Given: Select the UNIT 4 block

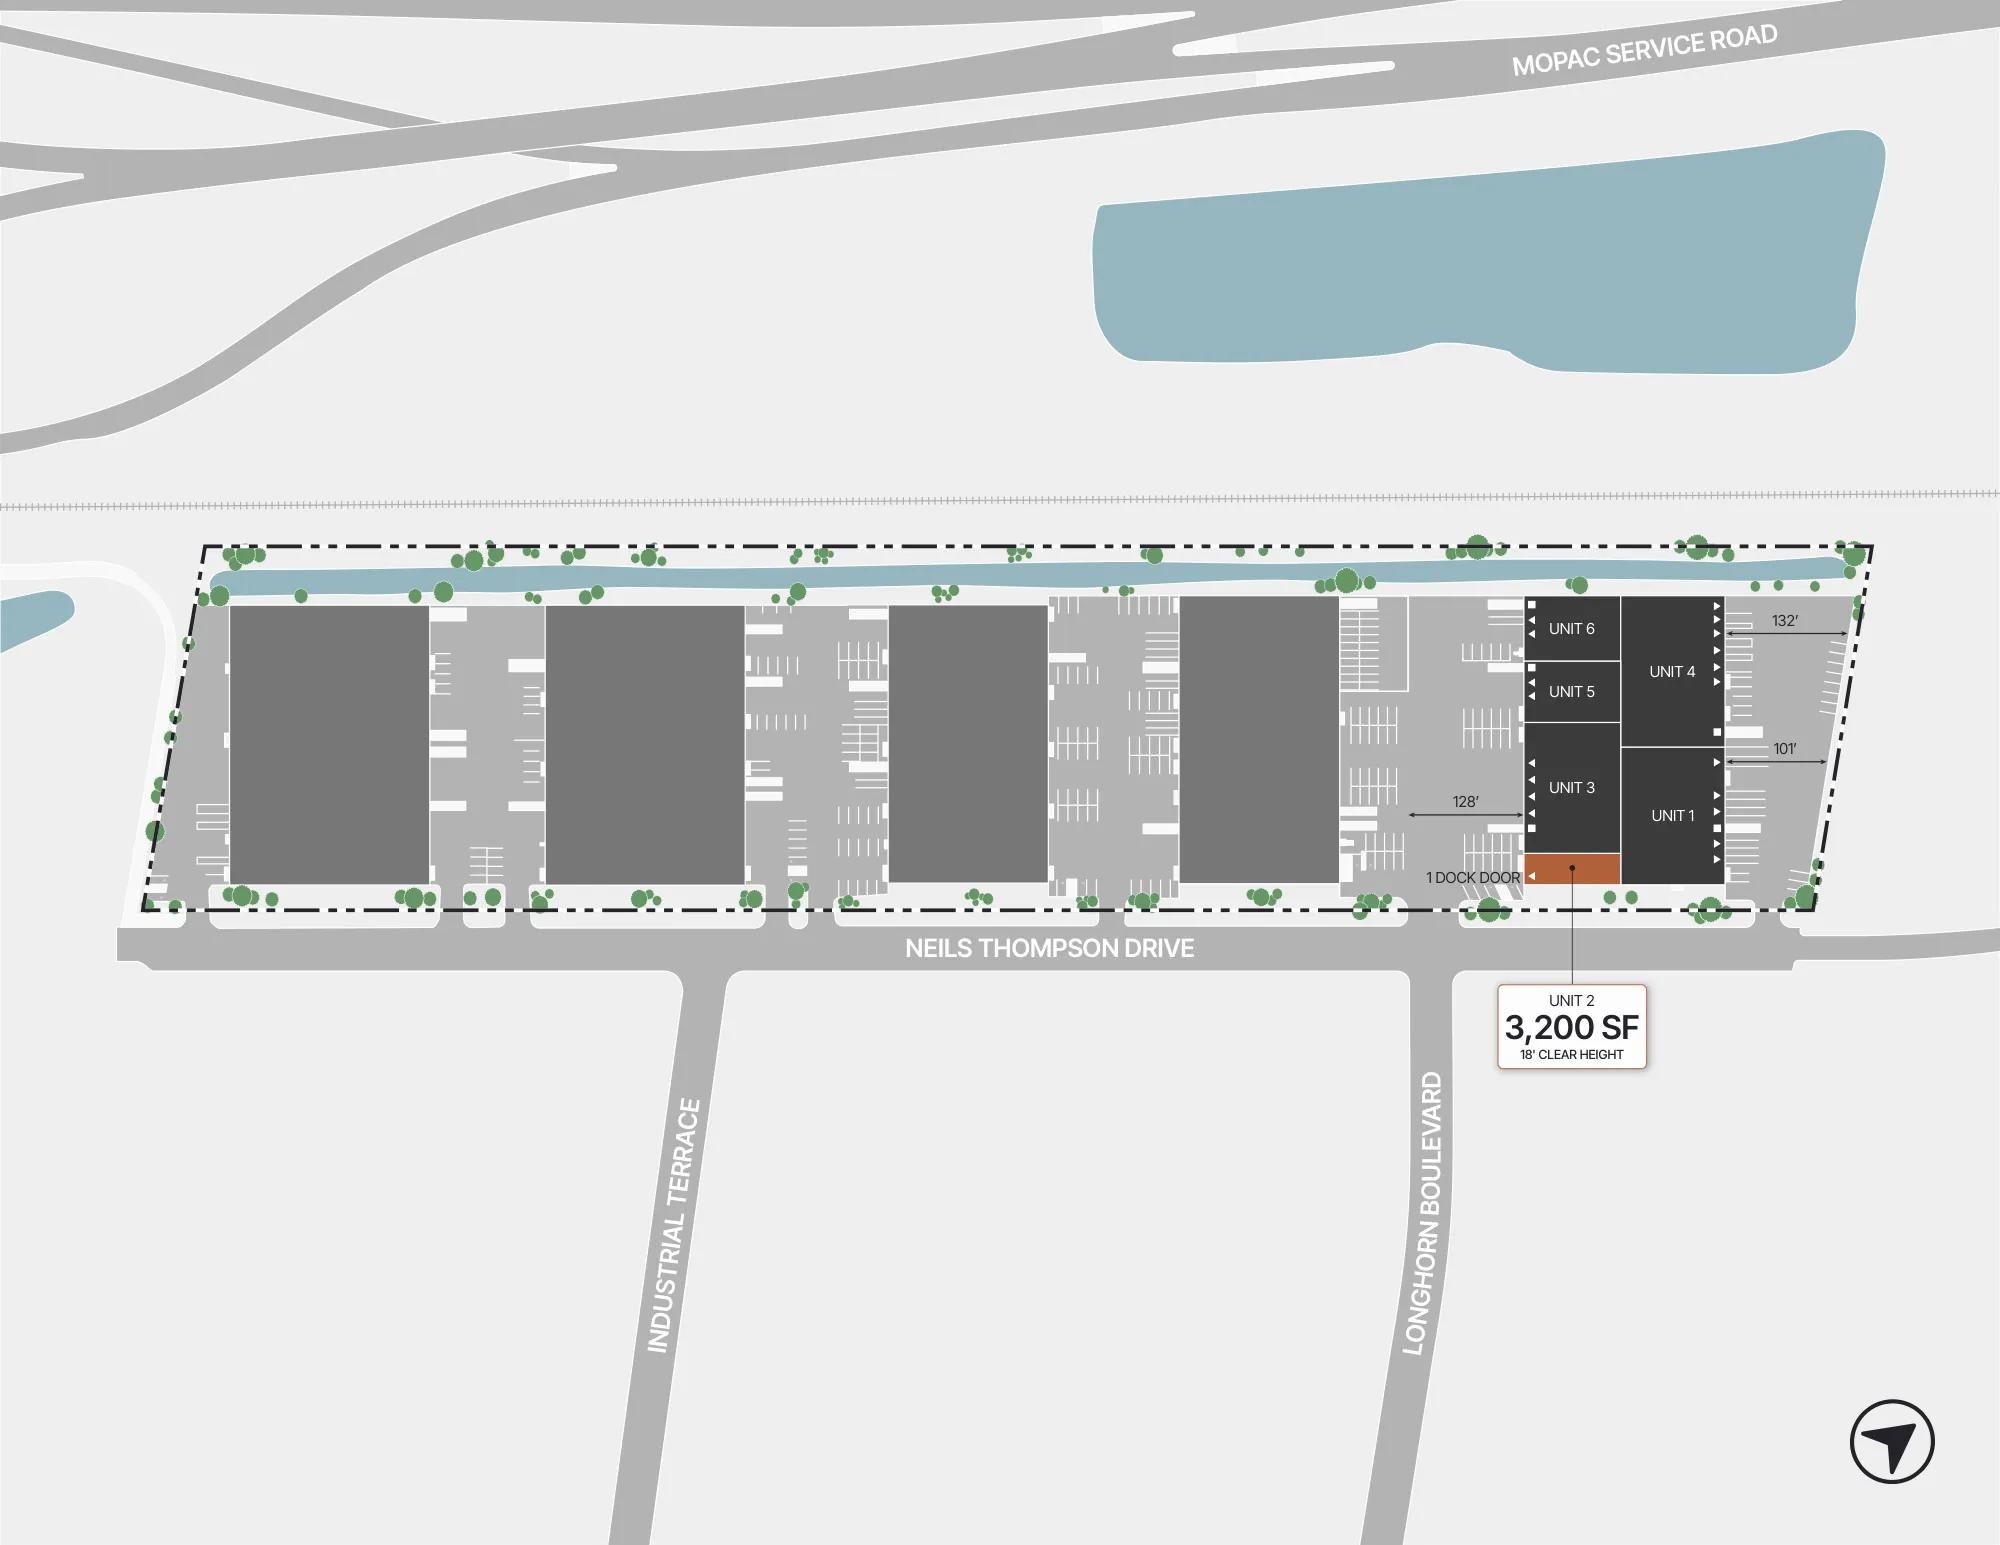Looking at the screenshot, I should tap(1672, 671).
